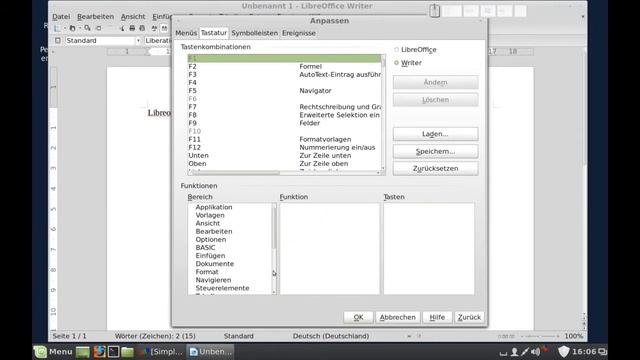
Task: Click the show desktop icon in taskbar
Action: [x=82, y=351]
